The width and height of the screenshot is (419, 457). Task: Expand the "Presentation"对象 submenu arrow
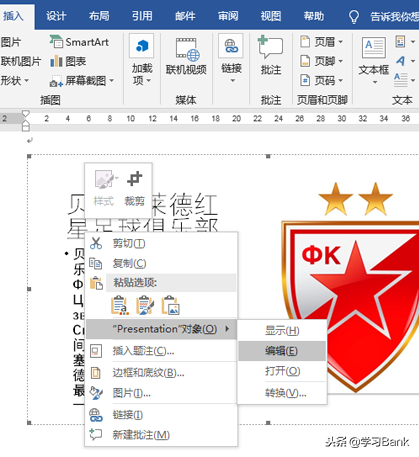click(x=227, y=329)
